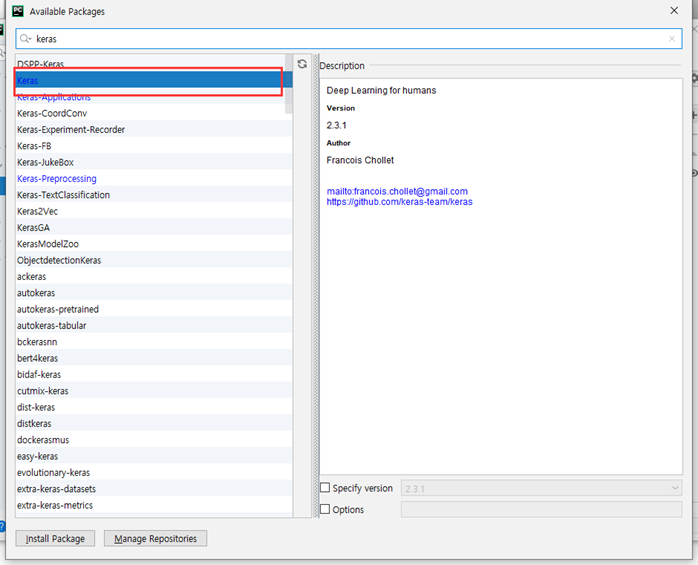The image size is (698, 565).
Task: Select the KerasGA package
Action: [154, 228]
